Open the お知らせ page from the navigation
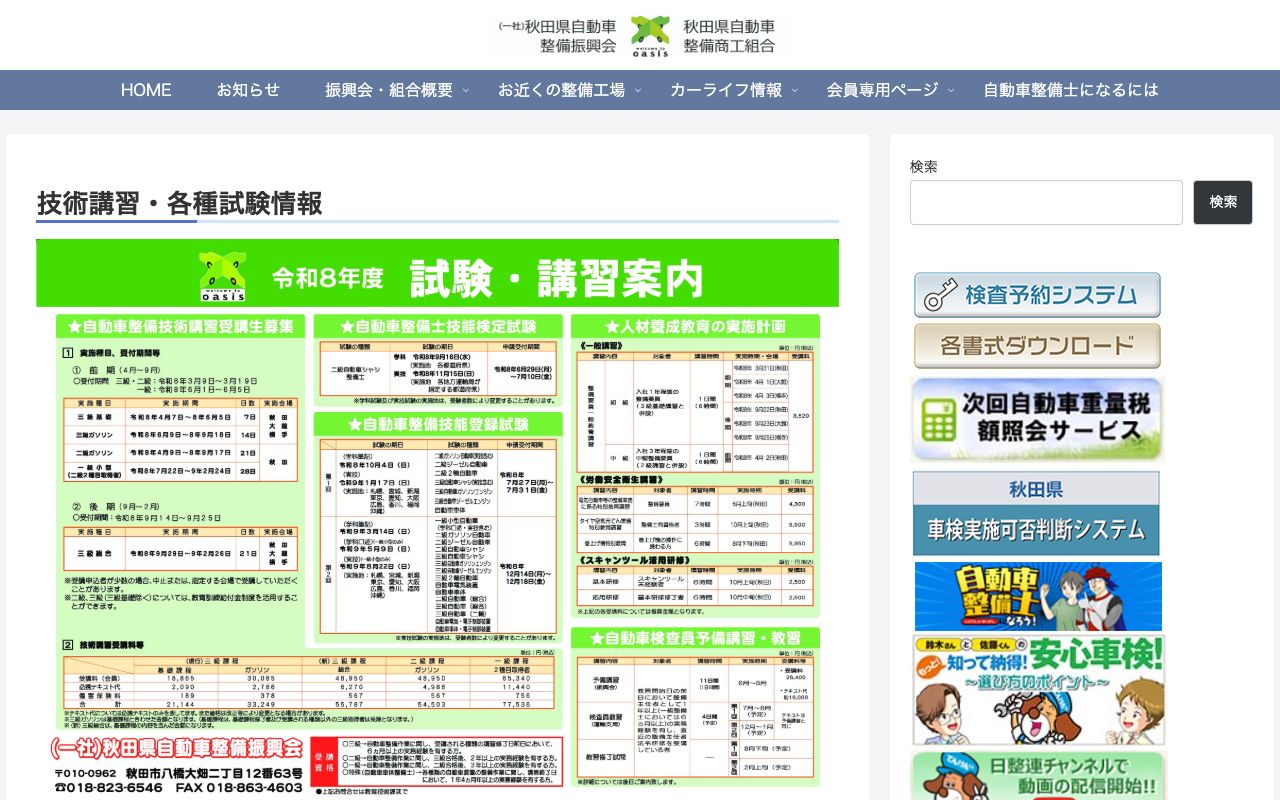Screen dimensions: 1280x800 [x=248, y=90]
